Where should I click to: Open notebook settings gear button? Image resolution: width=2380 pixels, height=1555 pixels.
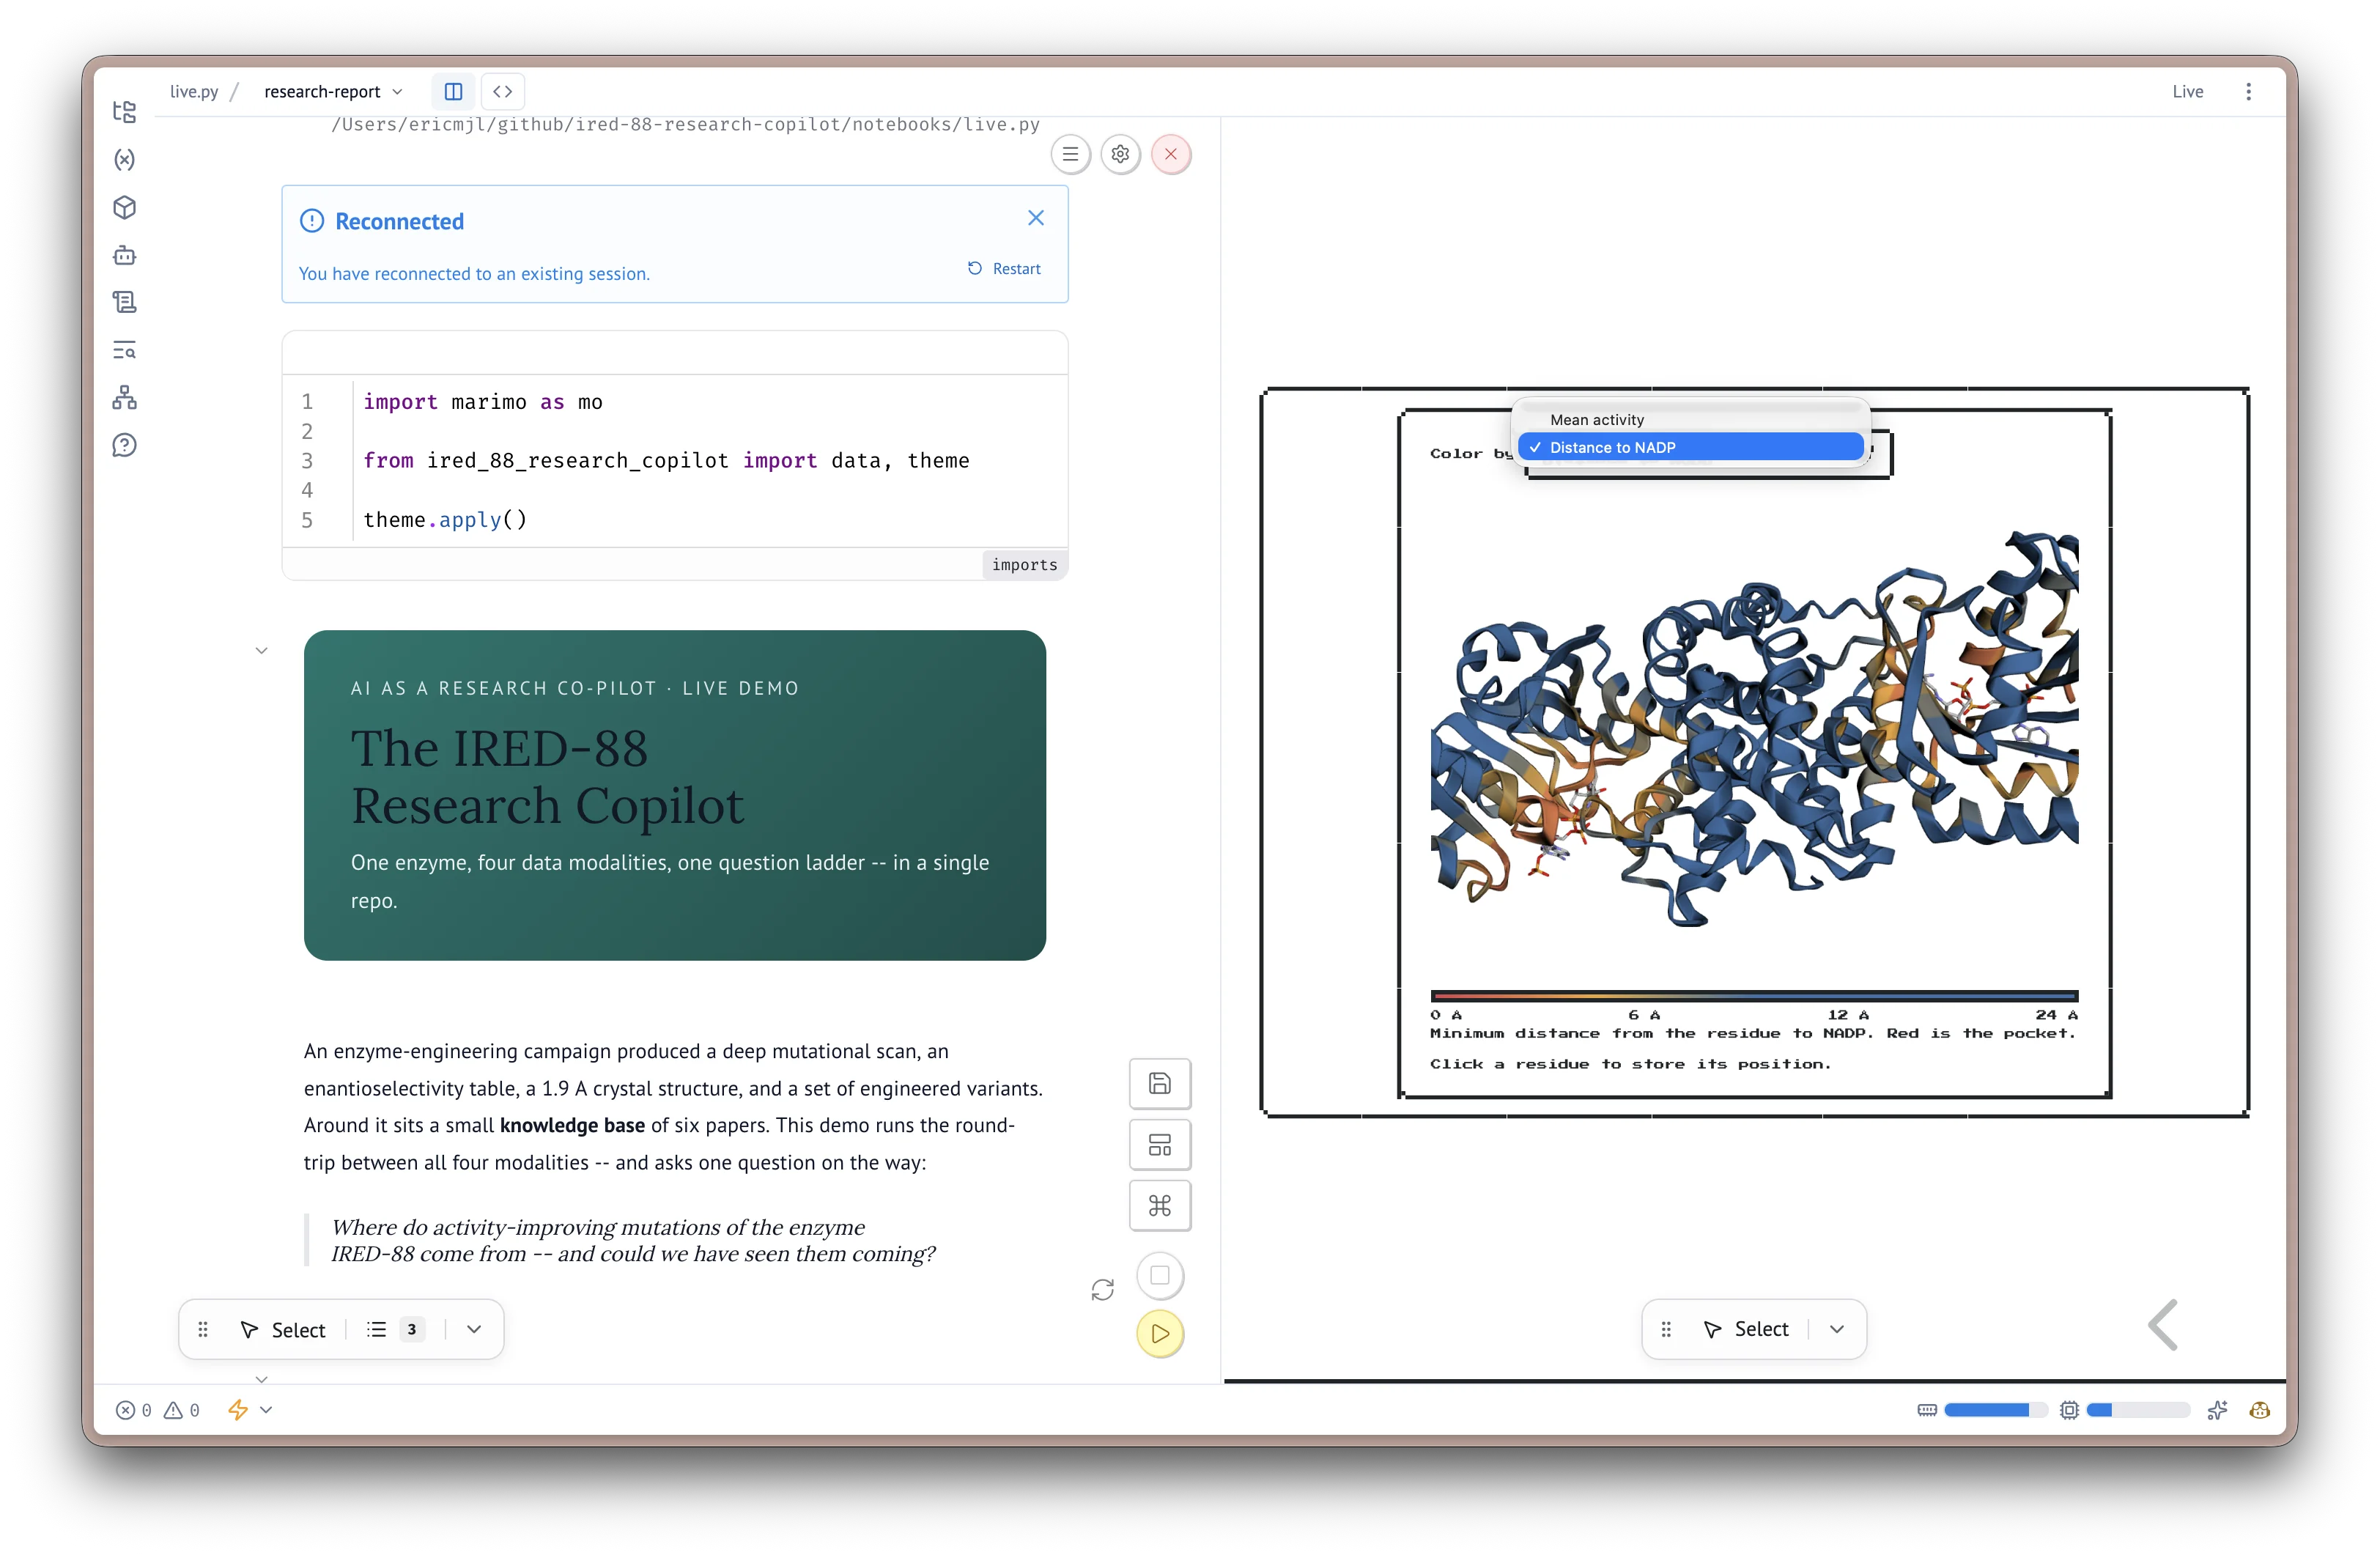1120,154
